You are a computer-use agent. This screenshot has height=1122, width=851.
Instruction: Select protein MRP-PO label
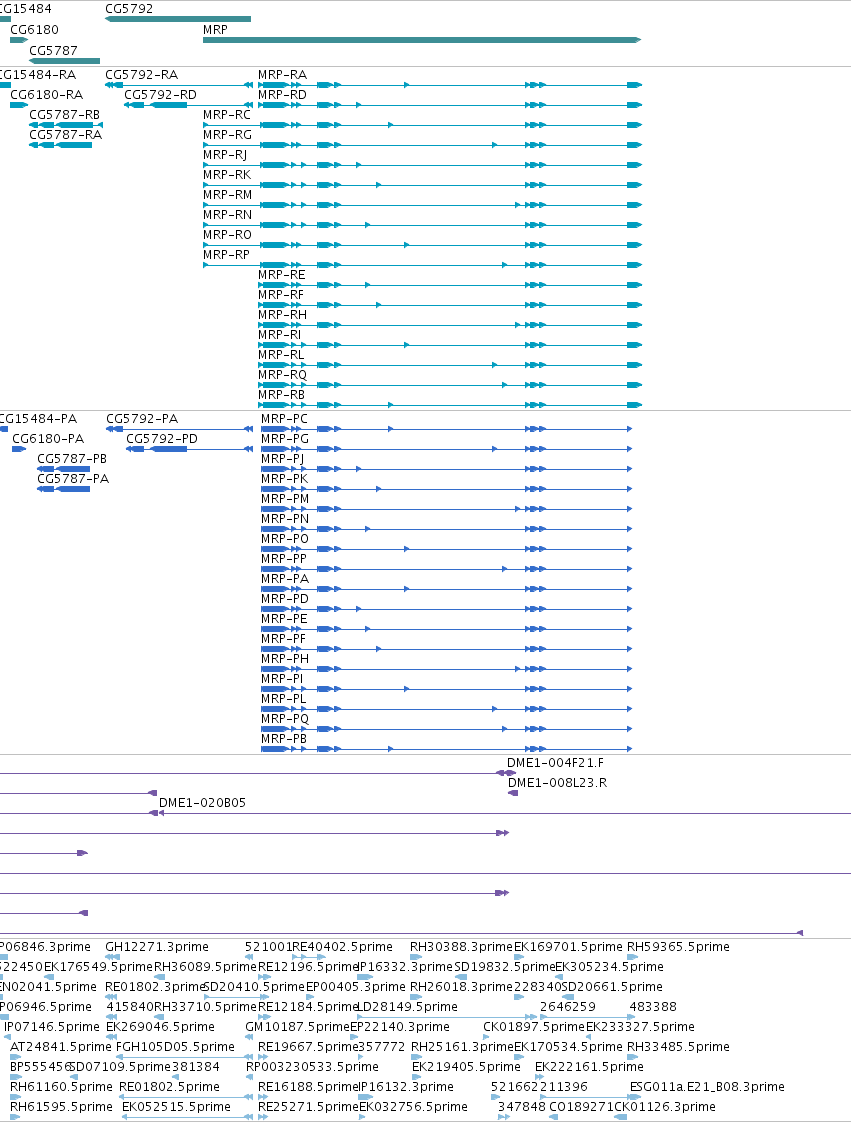coord(285,540)
